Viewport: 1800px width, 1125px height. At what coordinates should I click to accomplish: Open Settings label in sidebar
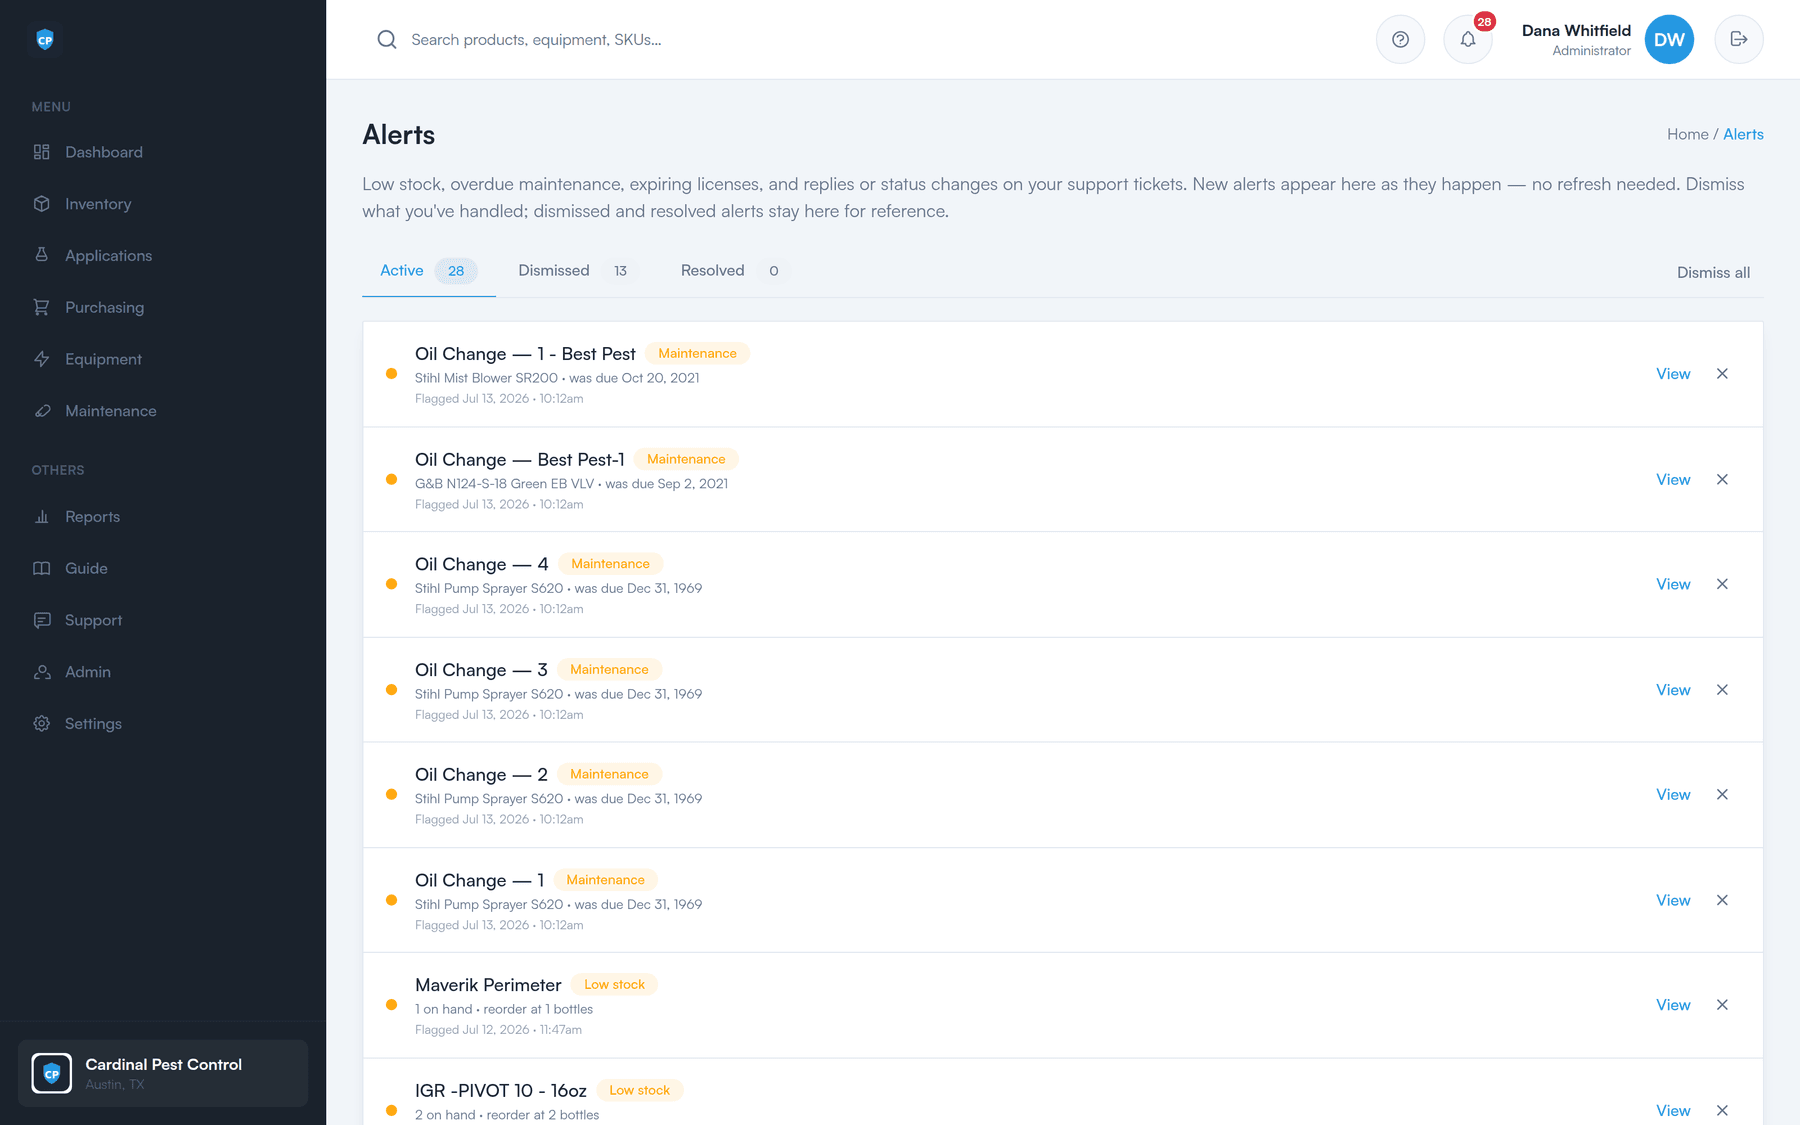coord(93,724)
